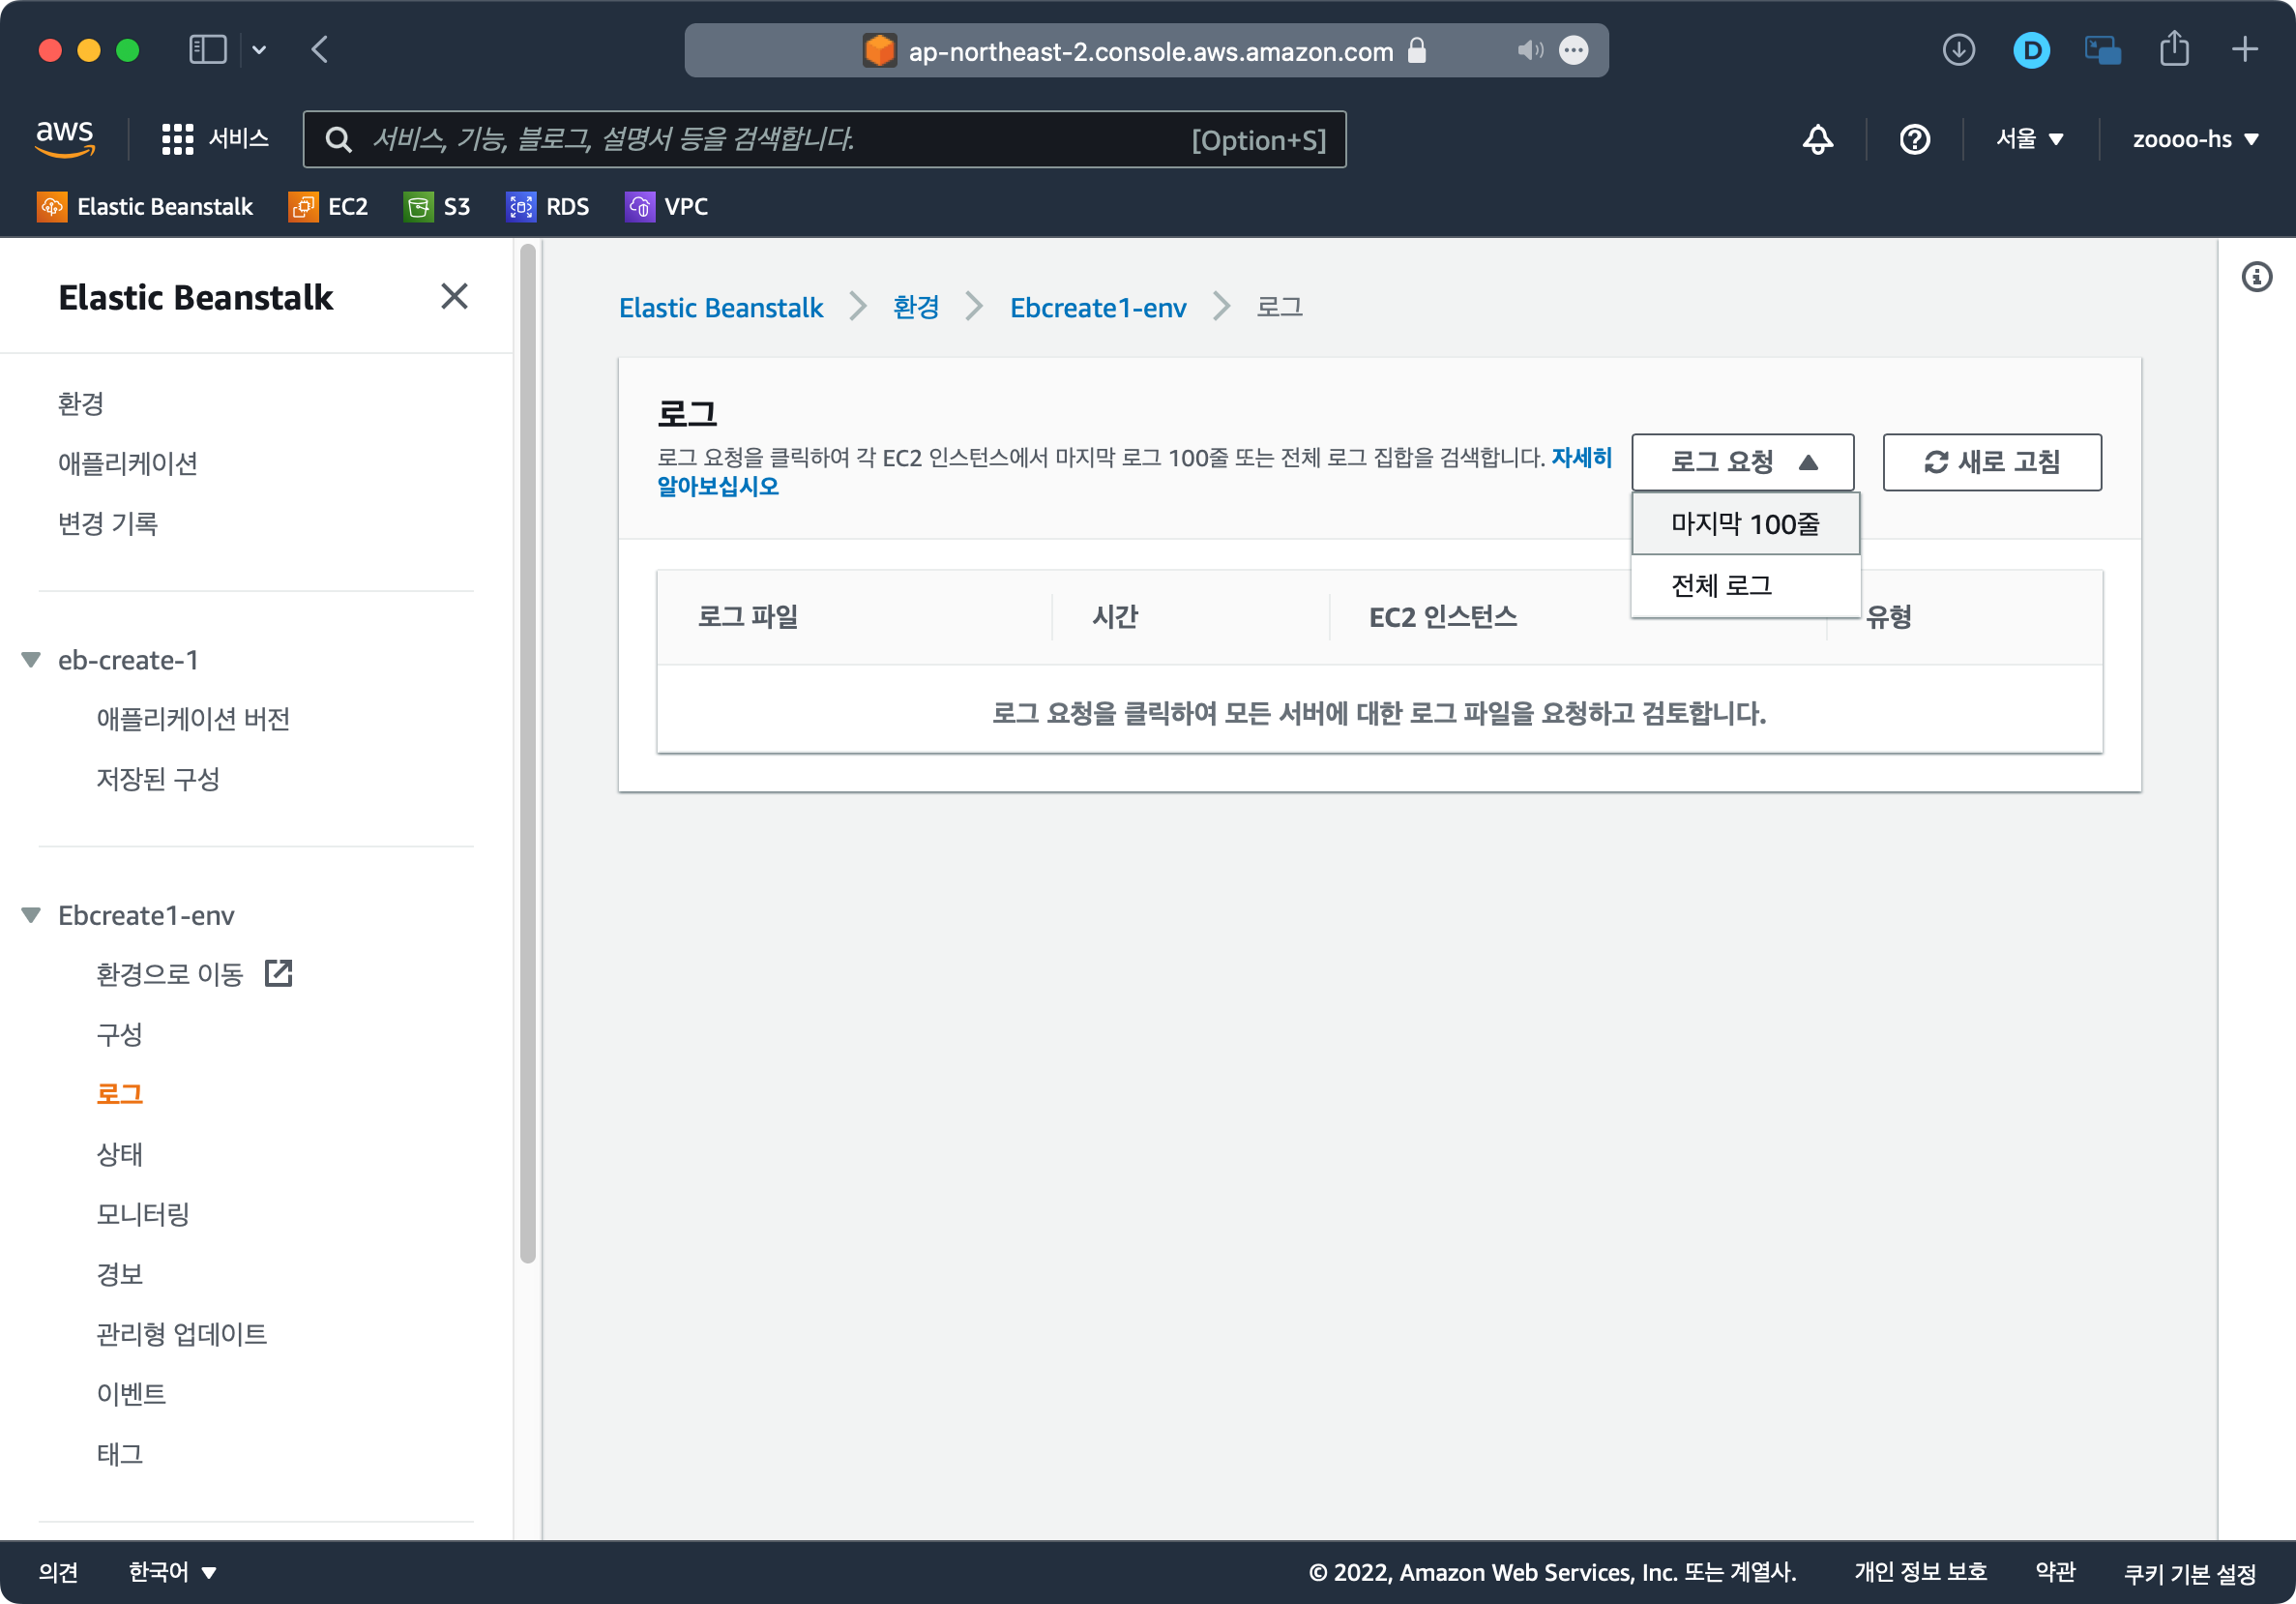Focus the AWS services search field

point(824,139)
